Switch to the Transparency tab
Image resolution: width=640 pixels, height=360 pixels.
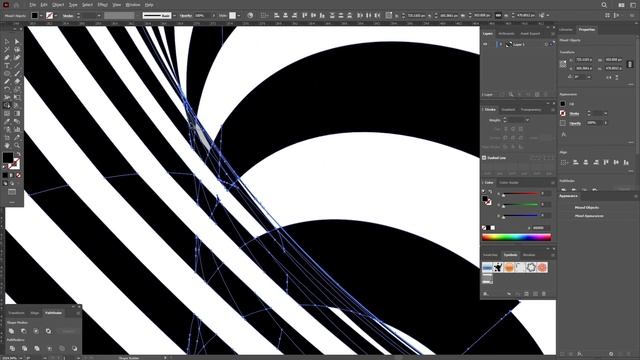click(531, 110)
